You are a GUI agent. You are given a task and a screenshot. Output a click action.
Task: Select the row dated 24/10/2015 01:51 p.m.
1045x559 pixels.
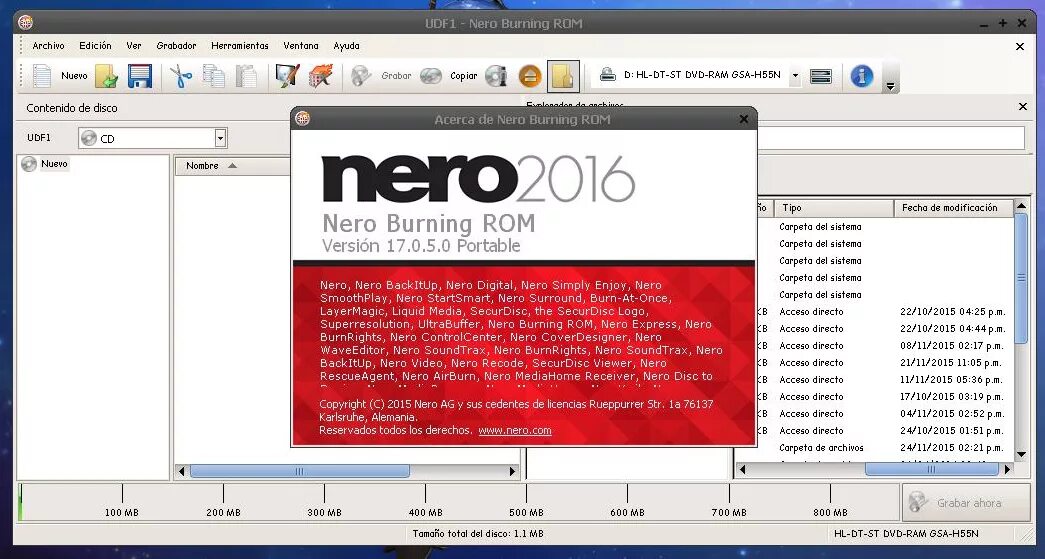[x=885, y=431]
